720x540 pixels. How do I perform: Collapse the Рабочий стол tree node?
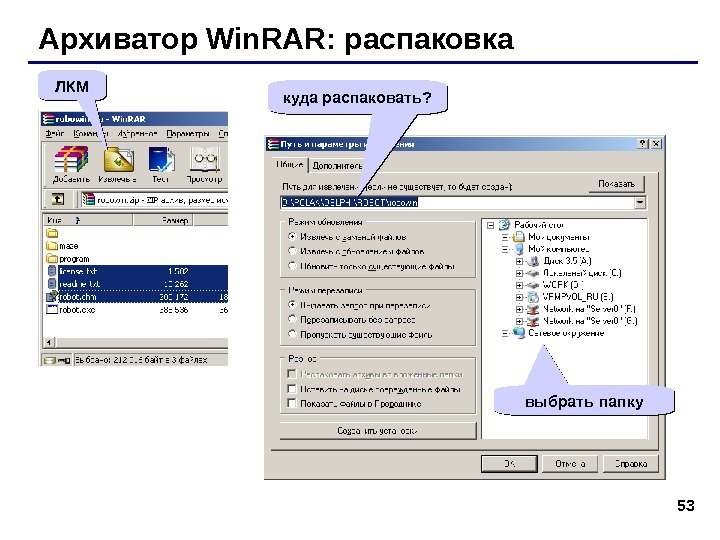pyautogui.click(x=490, y=225)
